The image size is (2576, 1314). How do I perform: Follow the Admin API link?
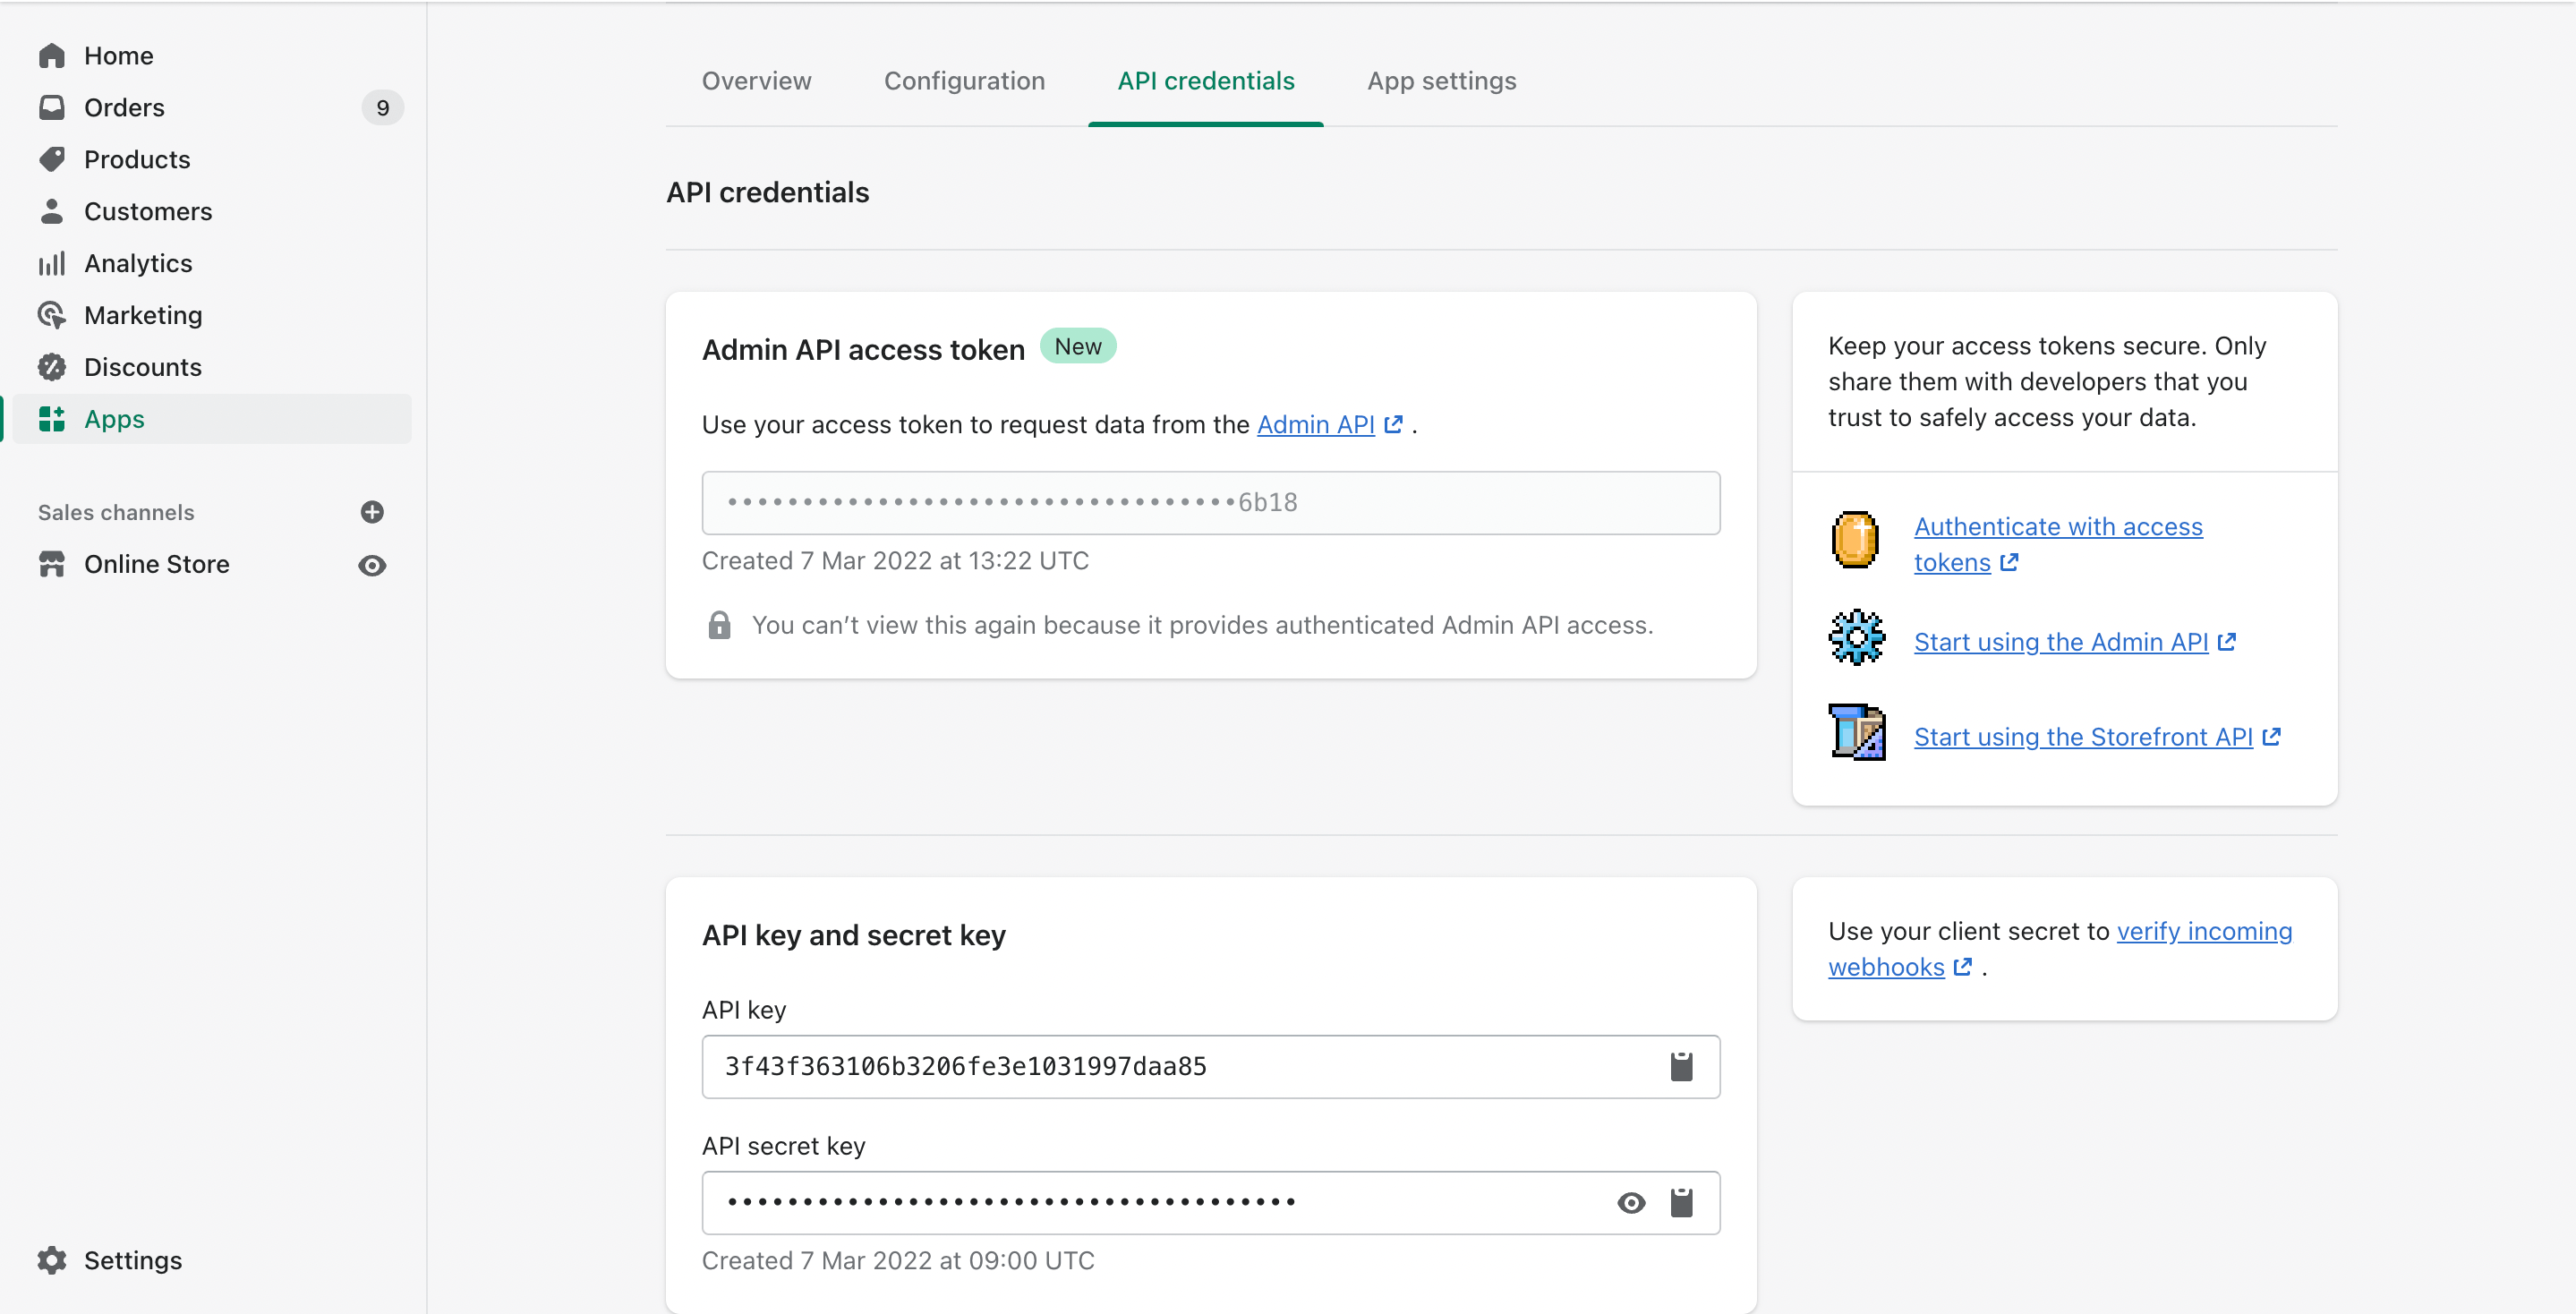(x=1315, y=425)
